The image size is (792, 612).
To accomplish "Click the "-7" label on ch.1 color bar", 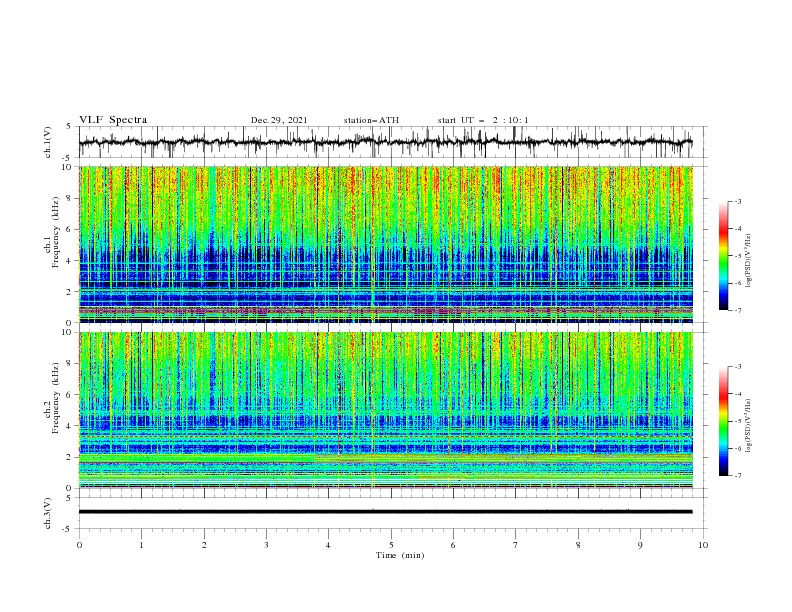I will coord(738,310).
